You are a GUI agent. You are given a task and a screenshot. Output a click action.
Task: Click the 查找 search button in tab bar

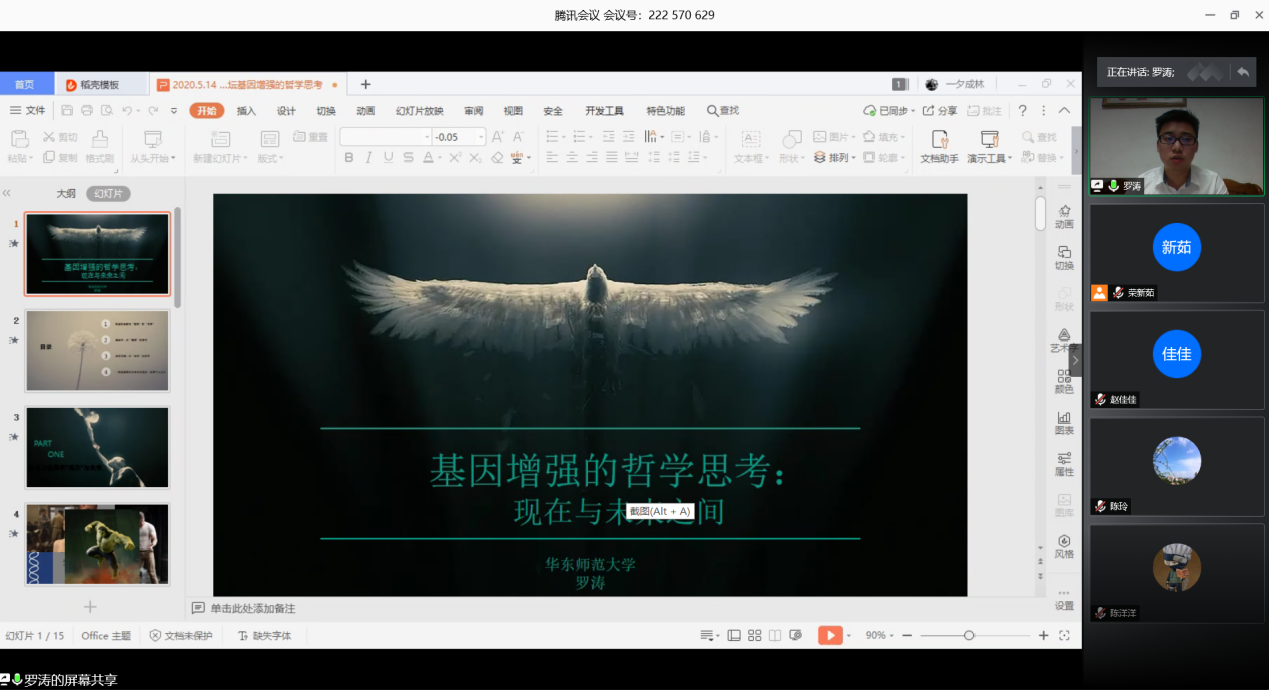click(x=723, y=111)
